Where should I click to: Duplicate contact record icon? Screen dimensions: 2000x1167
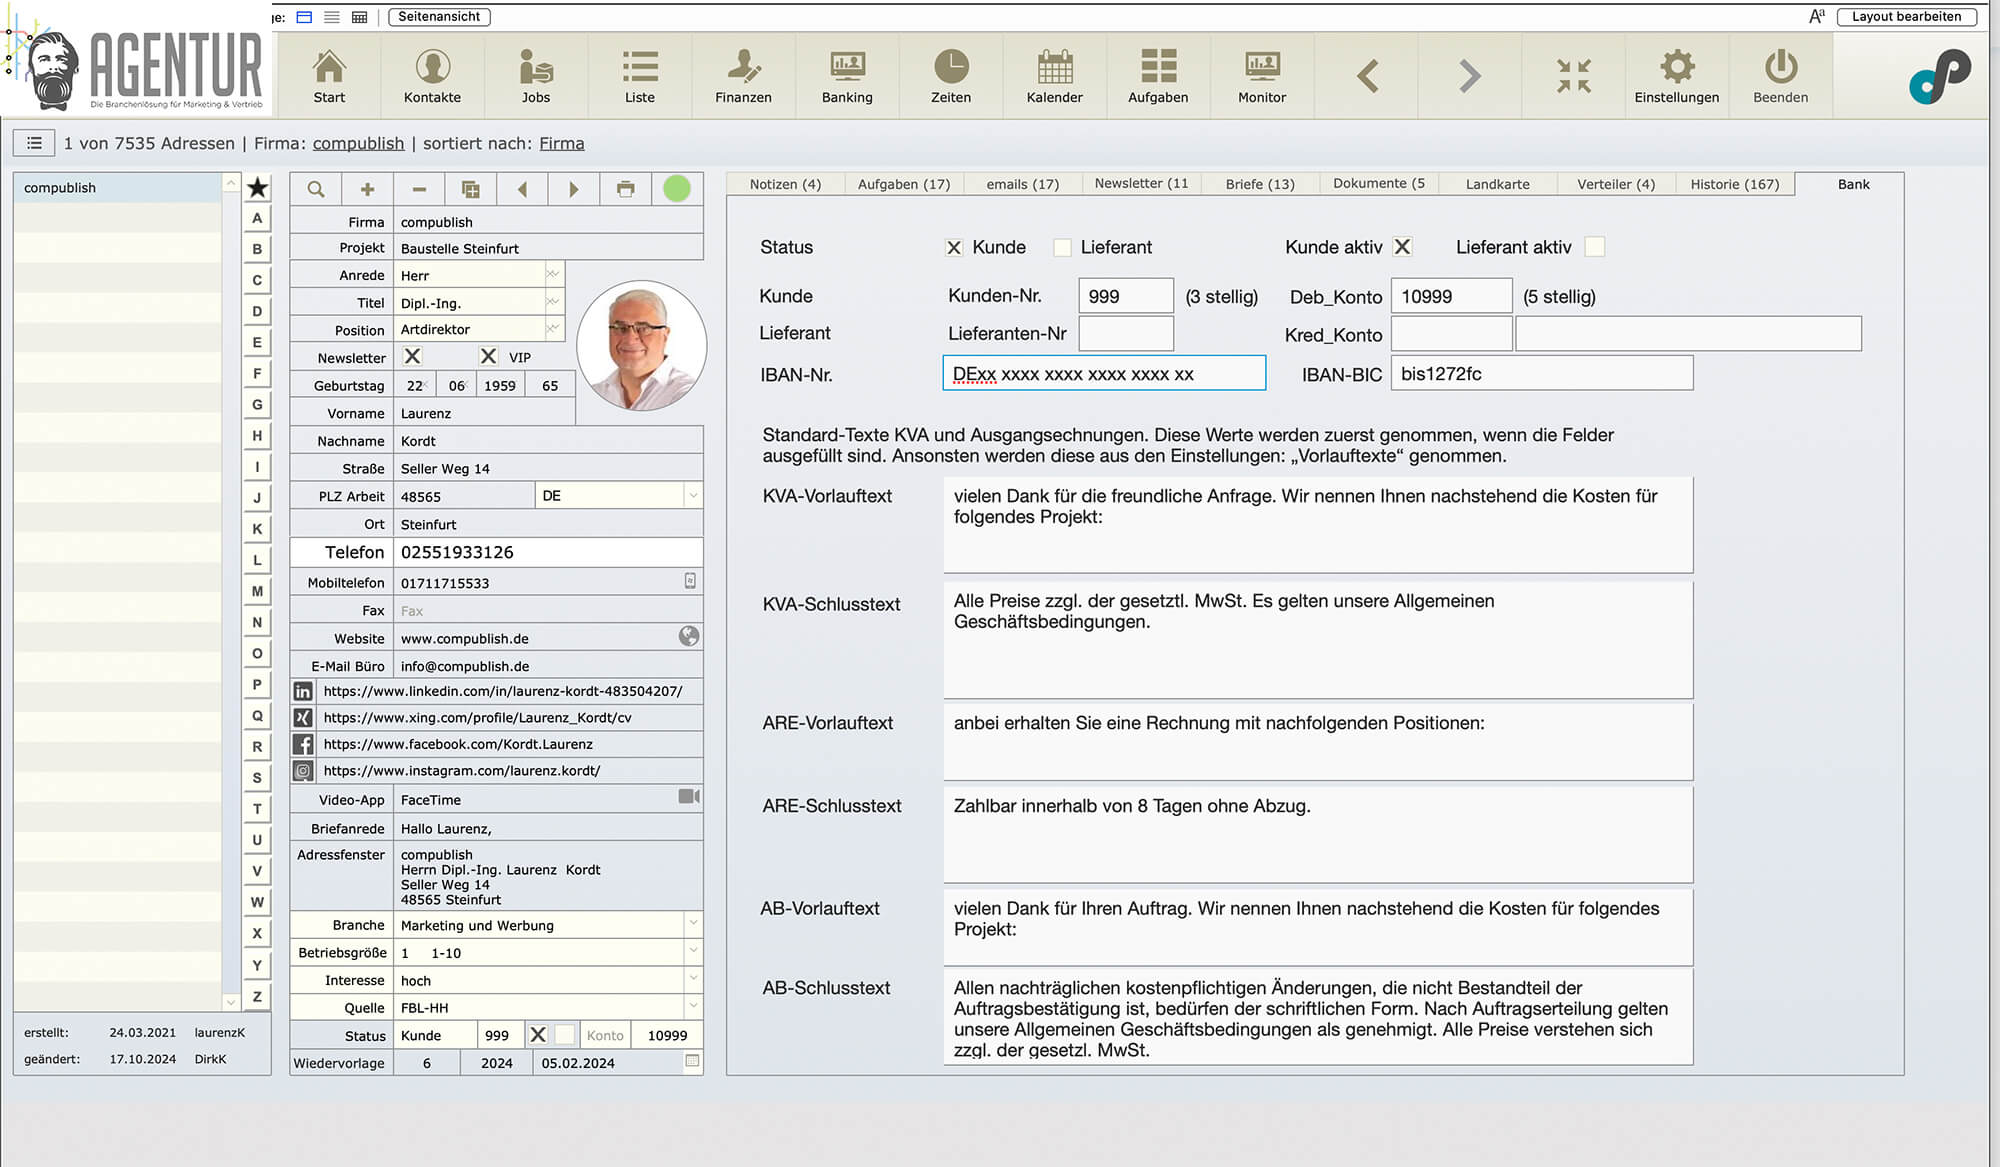tap(471, 189)
